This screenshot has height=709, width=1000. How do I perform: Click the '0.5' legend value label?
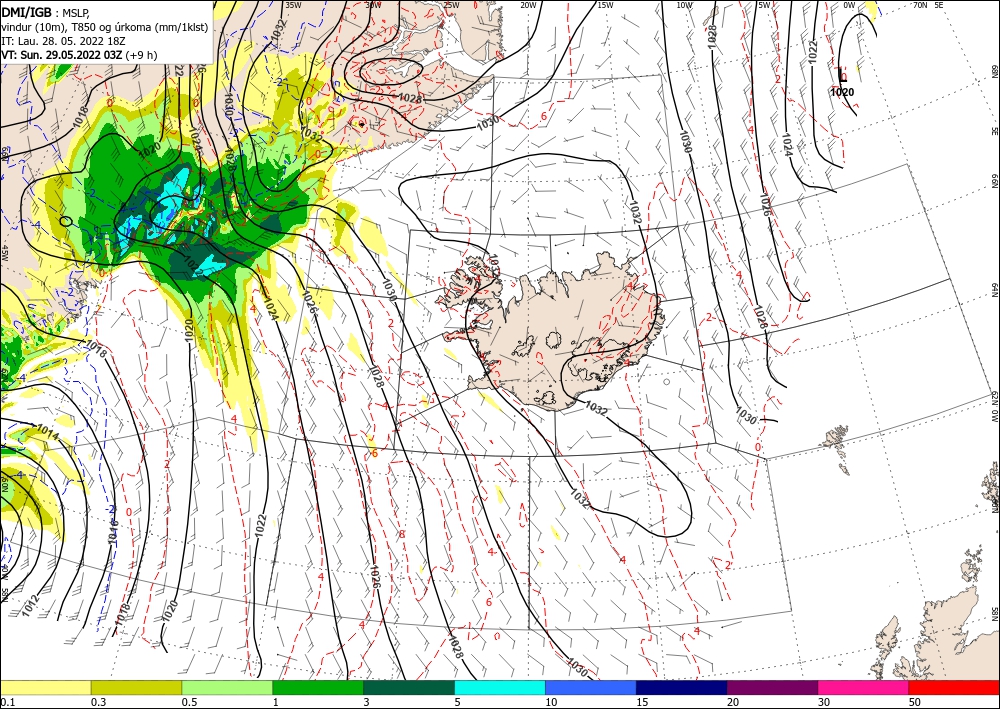[x=189, y=702]
